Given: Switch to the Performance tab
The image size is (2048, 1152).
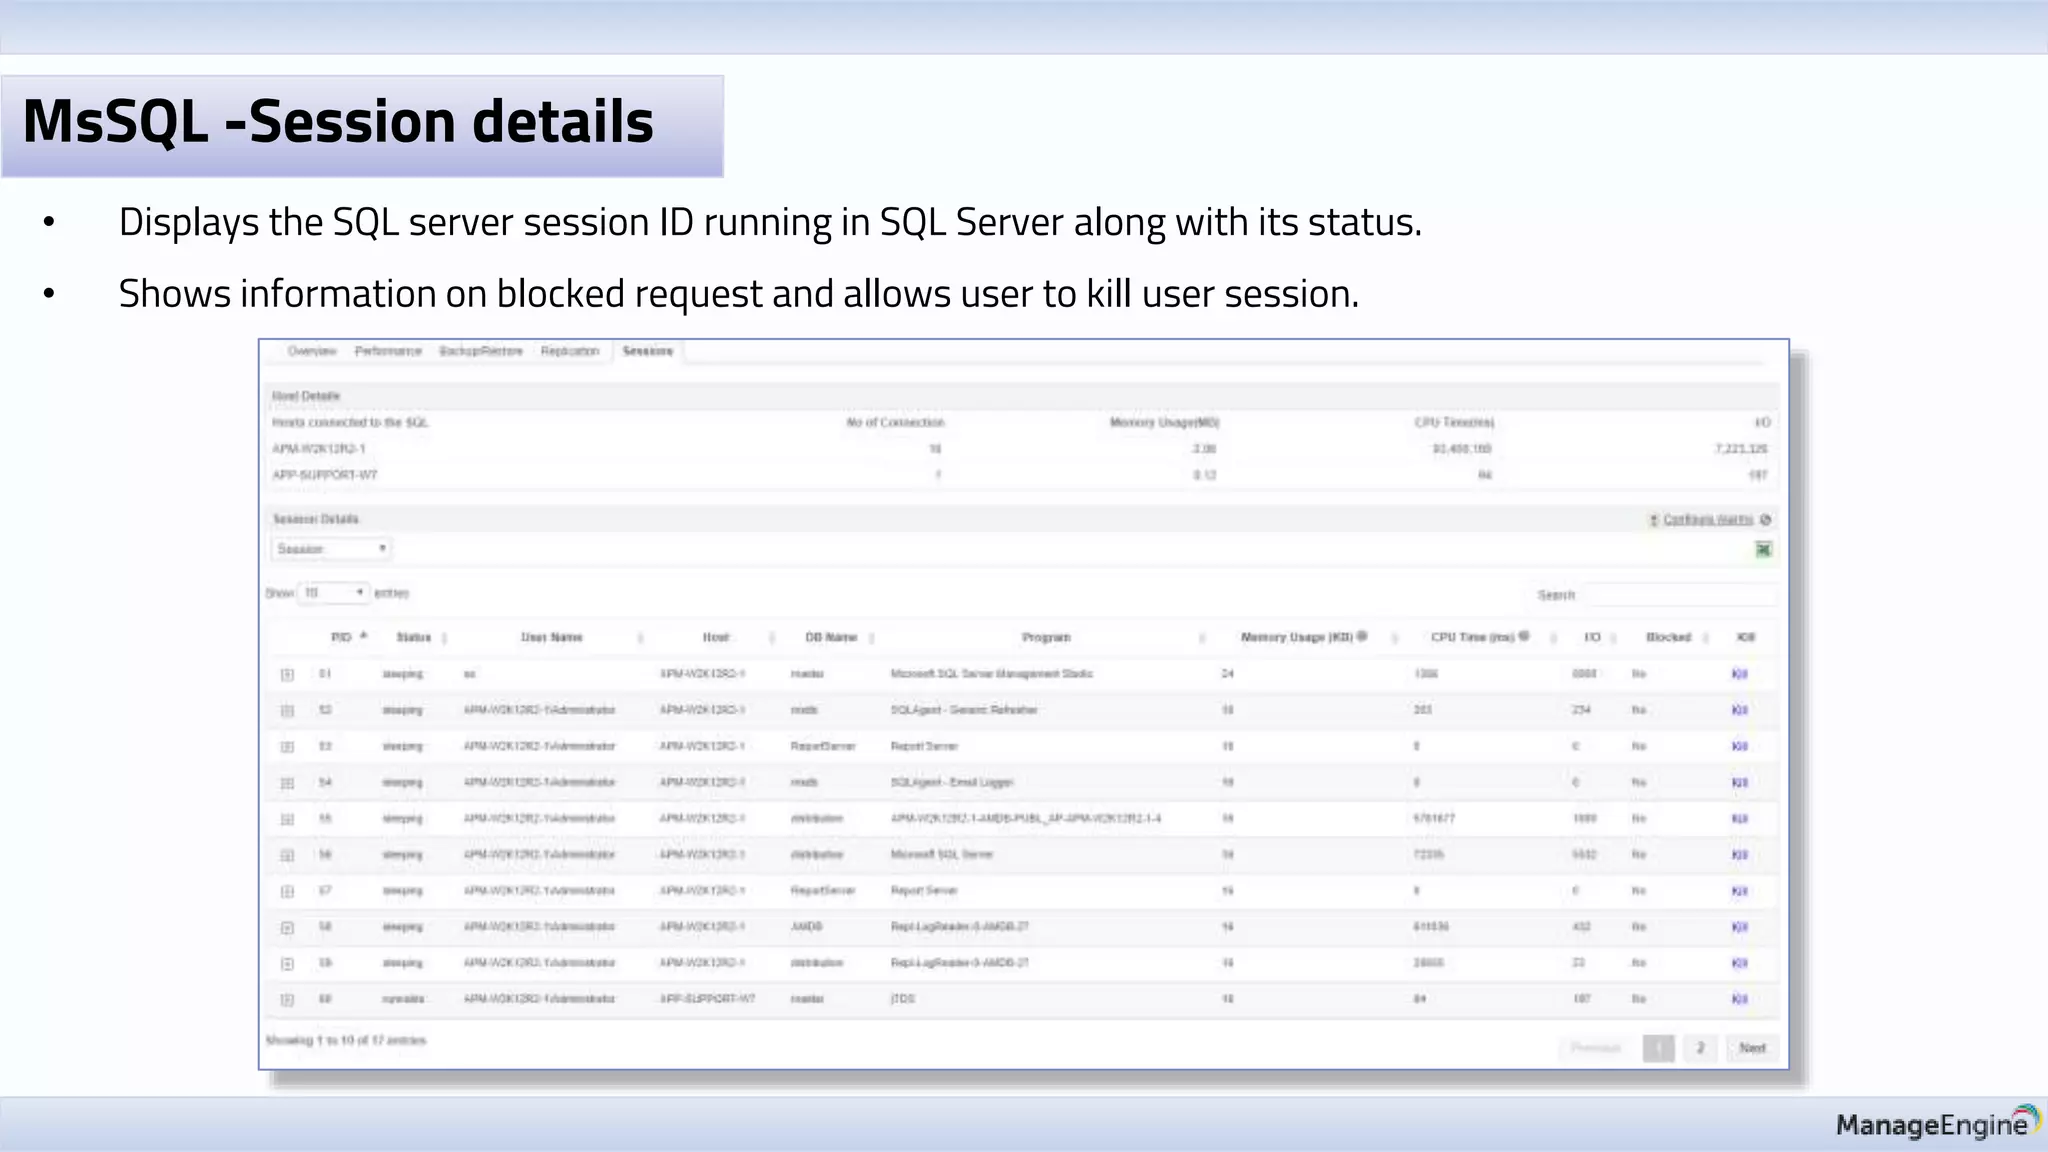Looking at the screenshot, I should pyautogui.click(x=388, y=351).
